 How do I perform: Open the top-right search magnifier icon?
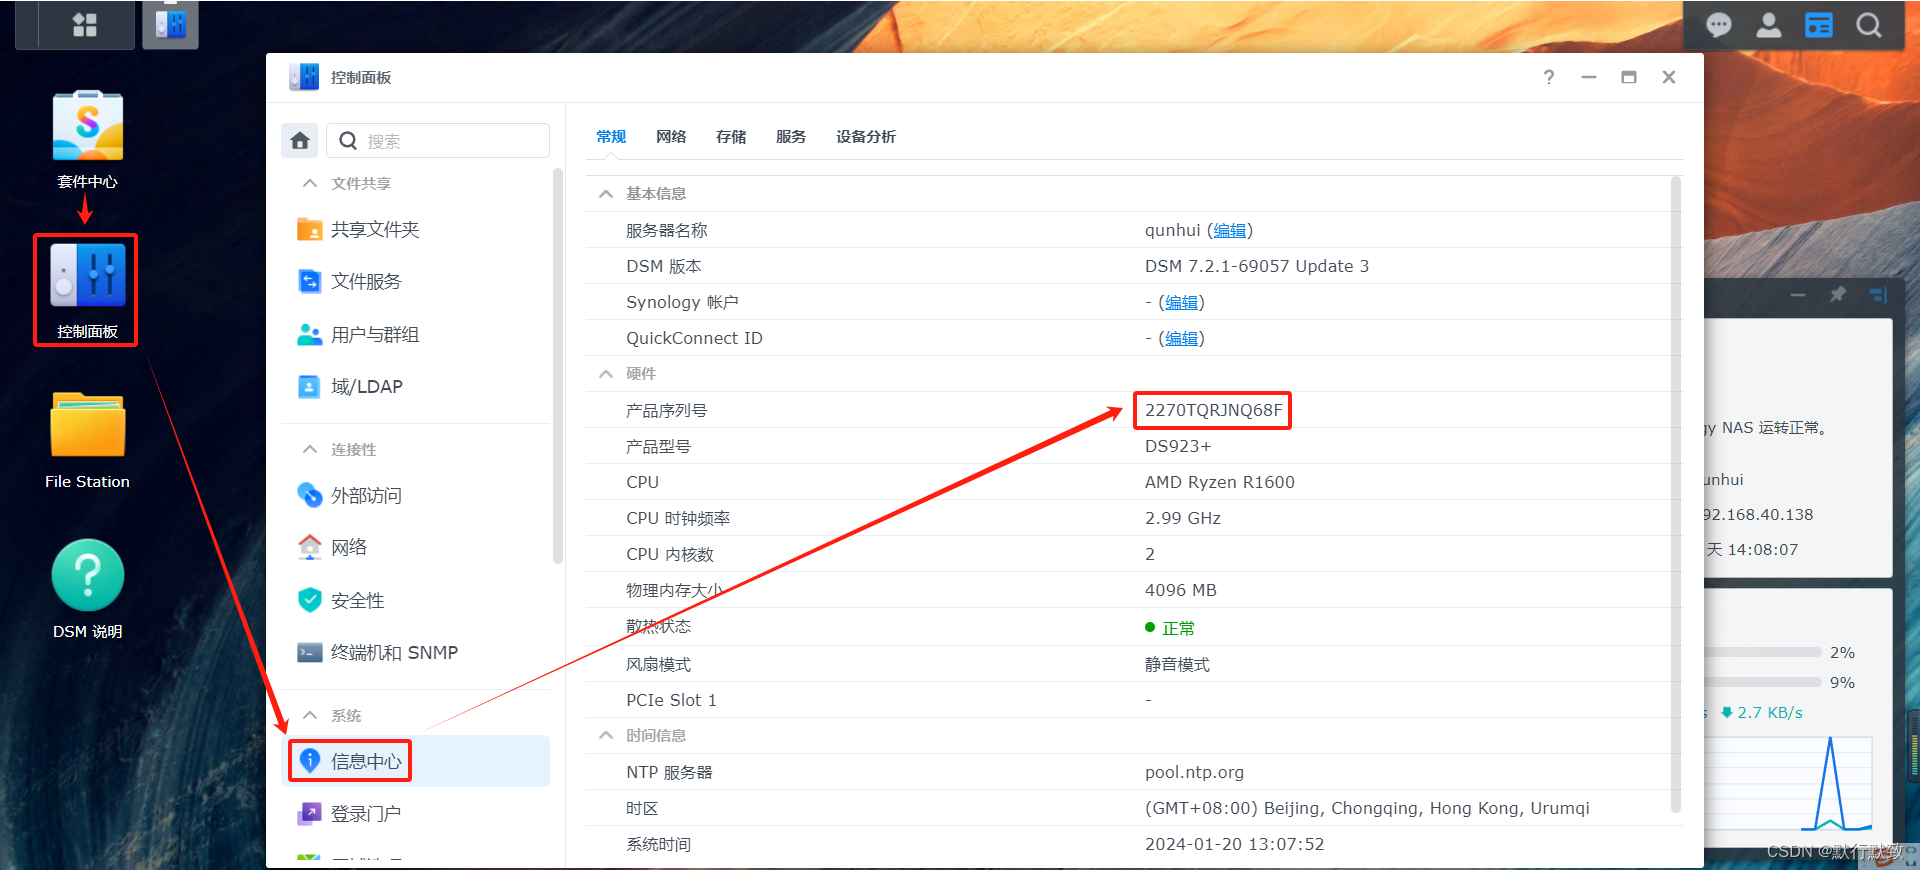1869,25
